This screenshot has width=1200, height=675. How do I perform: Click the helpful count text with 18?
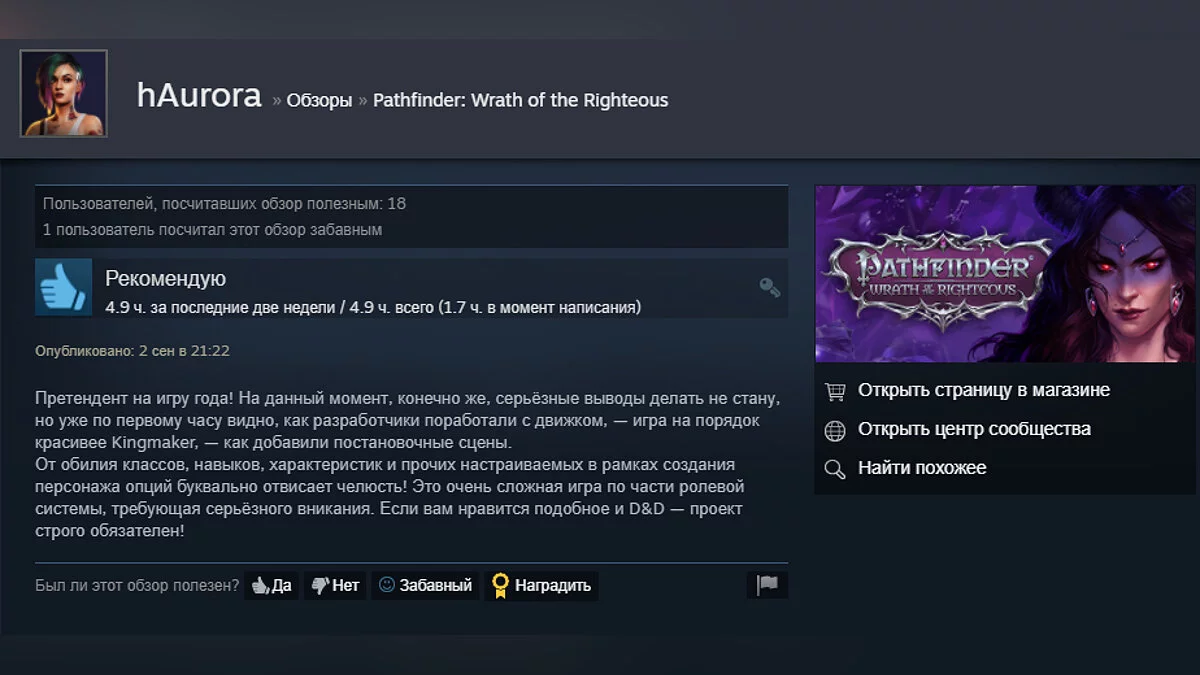click(x=224, y=203)
